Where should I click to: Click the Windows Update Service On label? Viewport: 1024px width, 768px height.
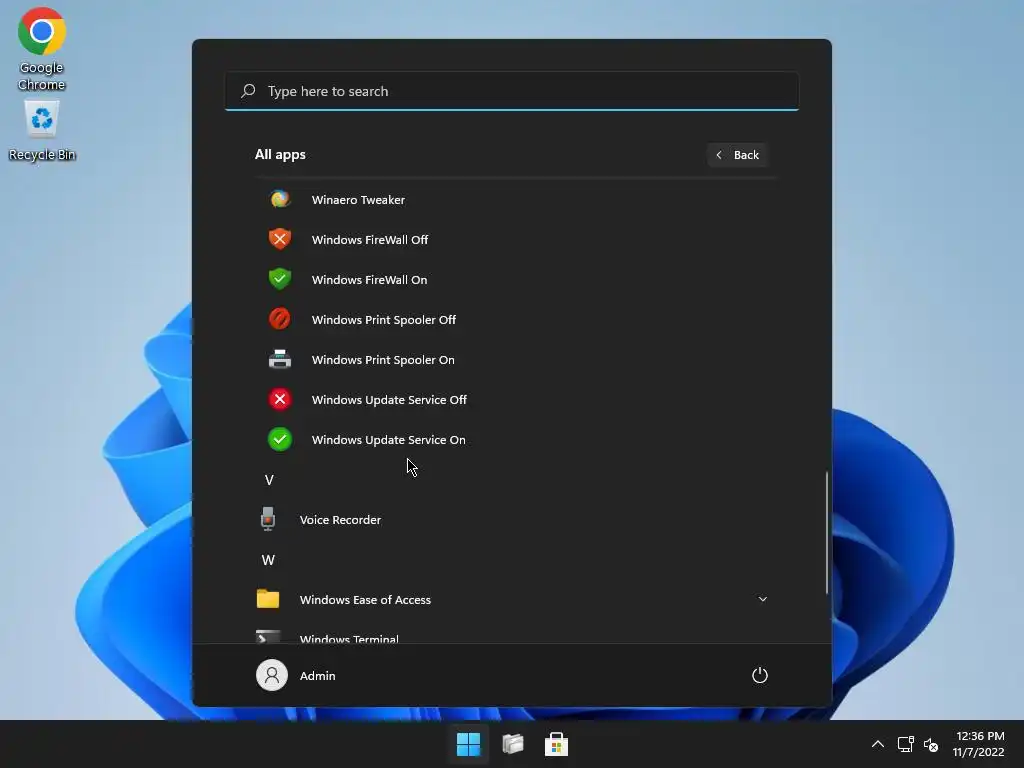[x=389, y=440]
